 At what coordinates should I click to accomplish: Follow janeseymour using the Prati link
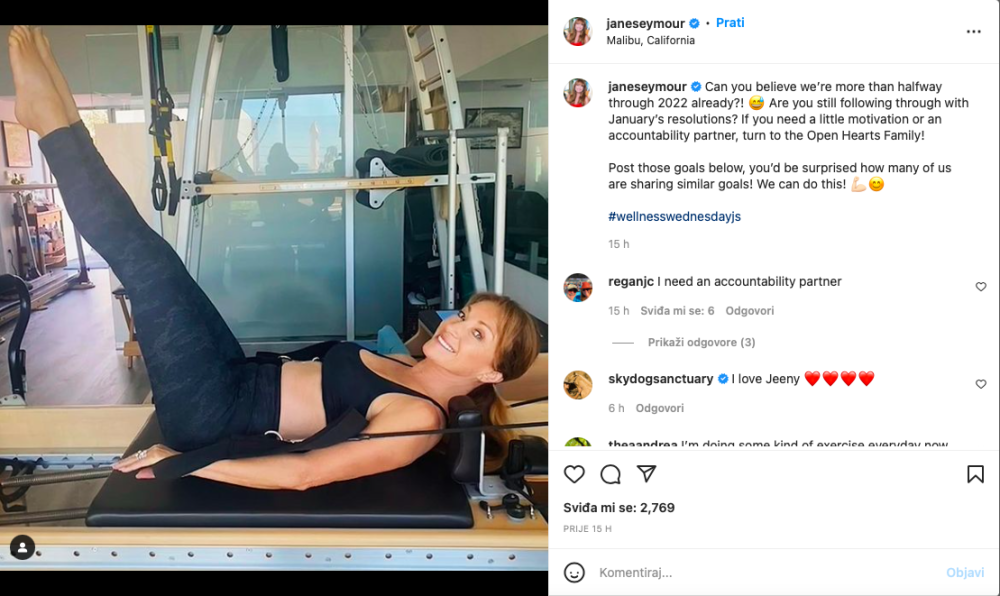pos(730,23)
